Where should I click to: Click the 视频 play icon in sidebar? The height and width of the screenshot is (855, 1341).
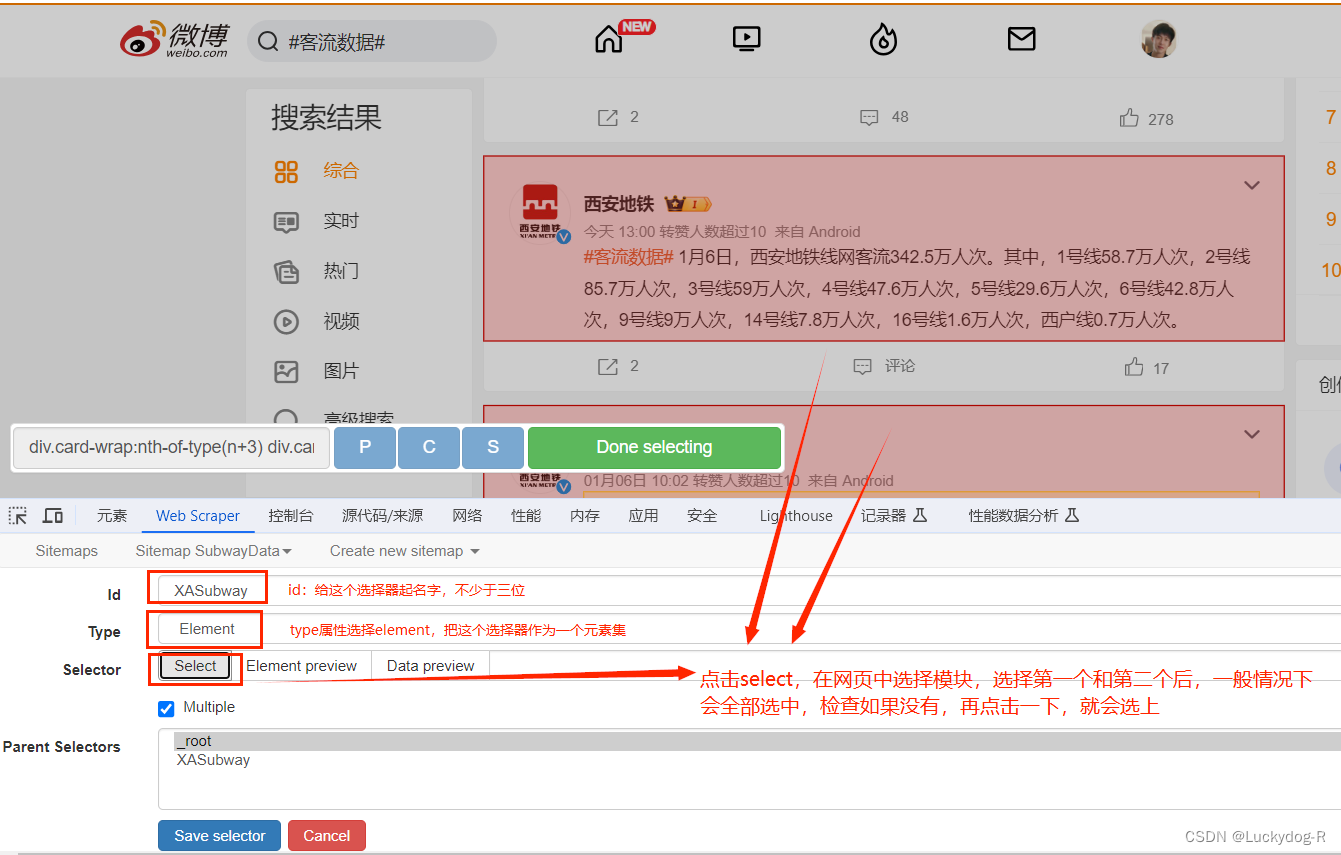pyautogui.click(x=286, y=322)
